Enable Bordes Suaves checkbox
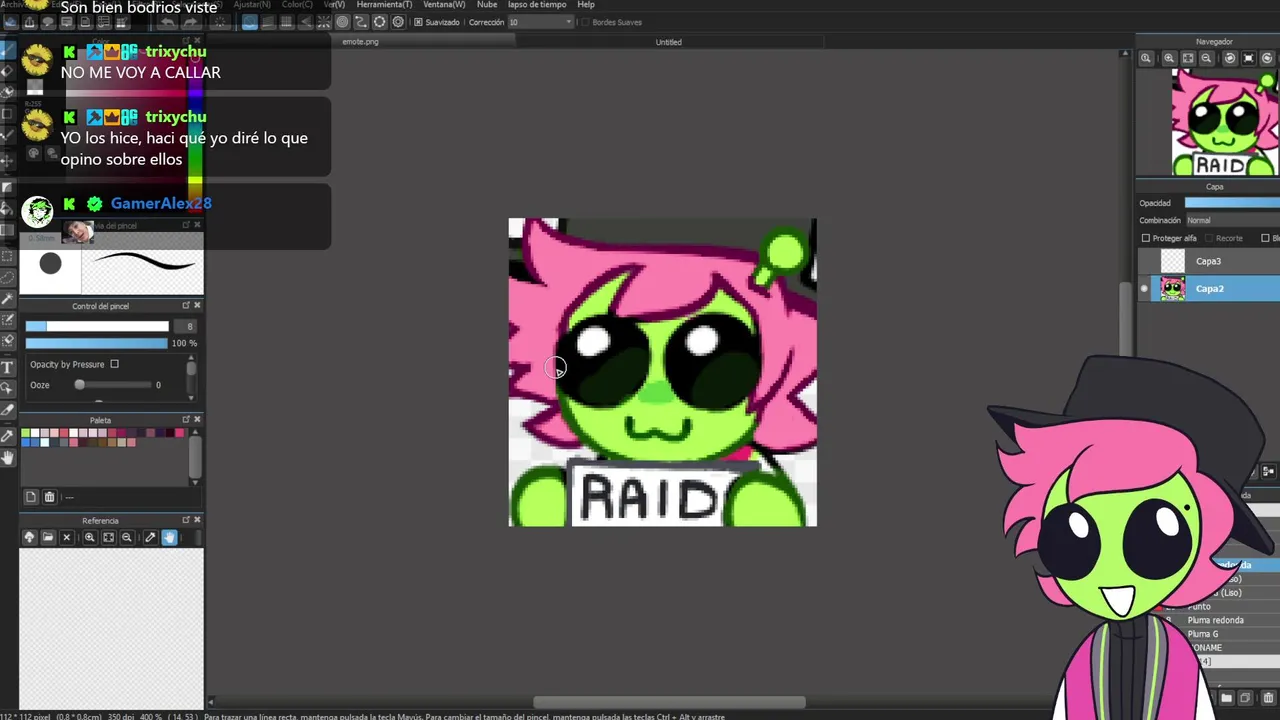Image resolution: width=1280 pixels, height=720 pixels. 585,22
